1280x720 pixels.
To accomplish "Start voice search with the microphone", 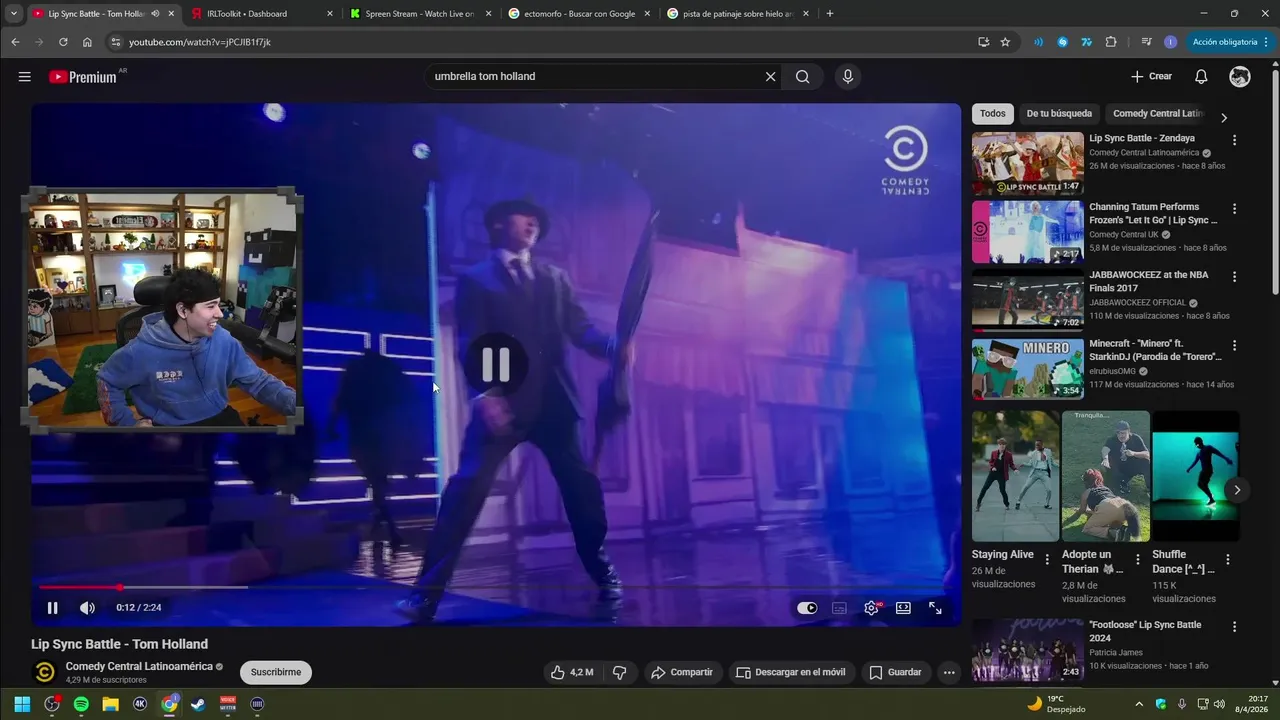I will 848,77.
